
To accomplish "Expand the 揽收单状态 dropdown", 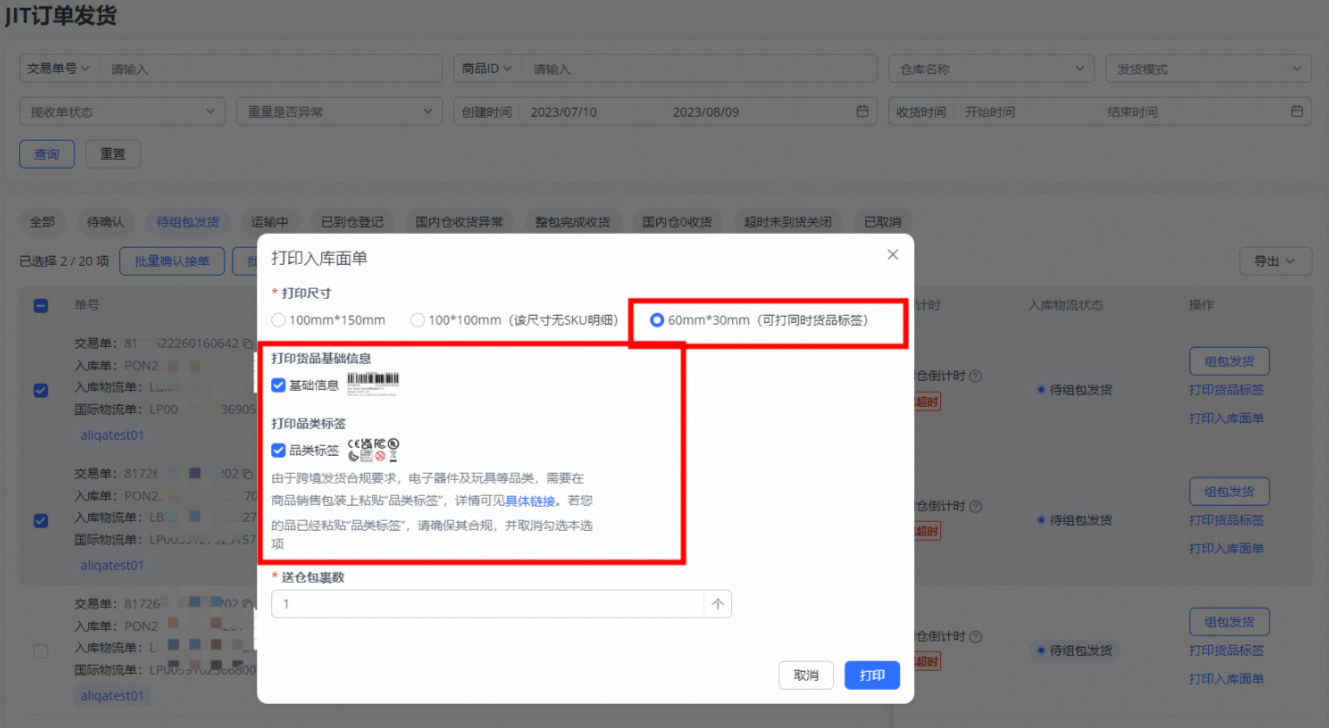I will (x=122, y=112).
